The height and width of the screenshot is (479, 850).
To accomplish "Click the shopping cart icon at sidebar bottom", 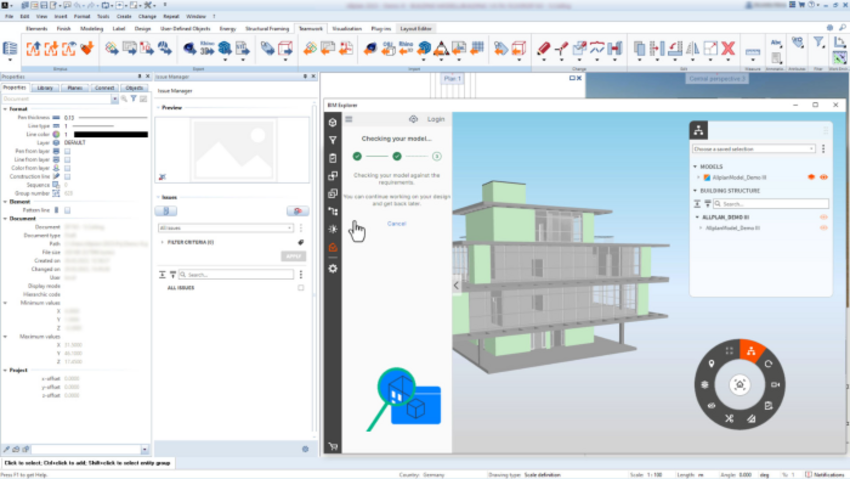I will [x=333, y=446].
